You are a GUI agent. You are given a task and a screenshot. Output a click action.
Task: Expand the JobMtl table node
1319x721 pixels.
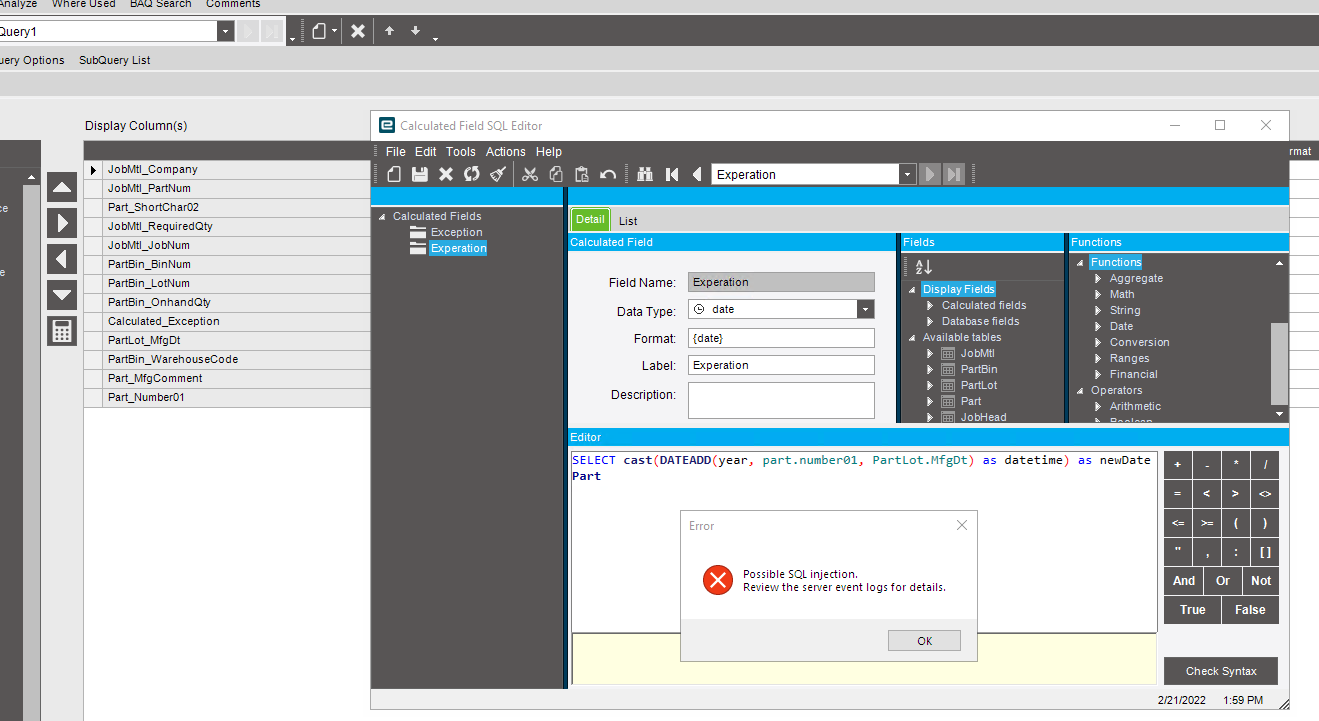point(930,354)
